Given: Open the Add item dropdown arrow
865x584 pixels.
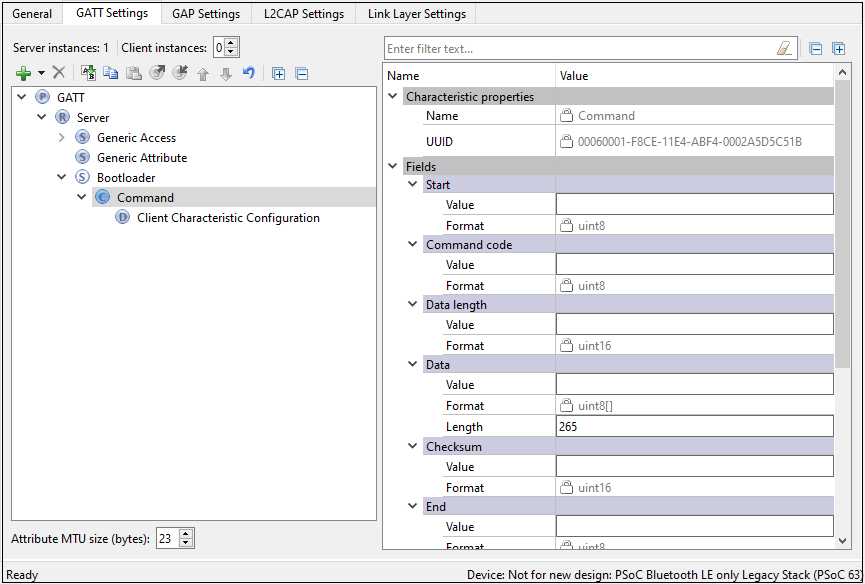Looking at the screenshot, I should [41, 73].
